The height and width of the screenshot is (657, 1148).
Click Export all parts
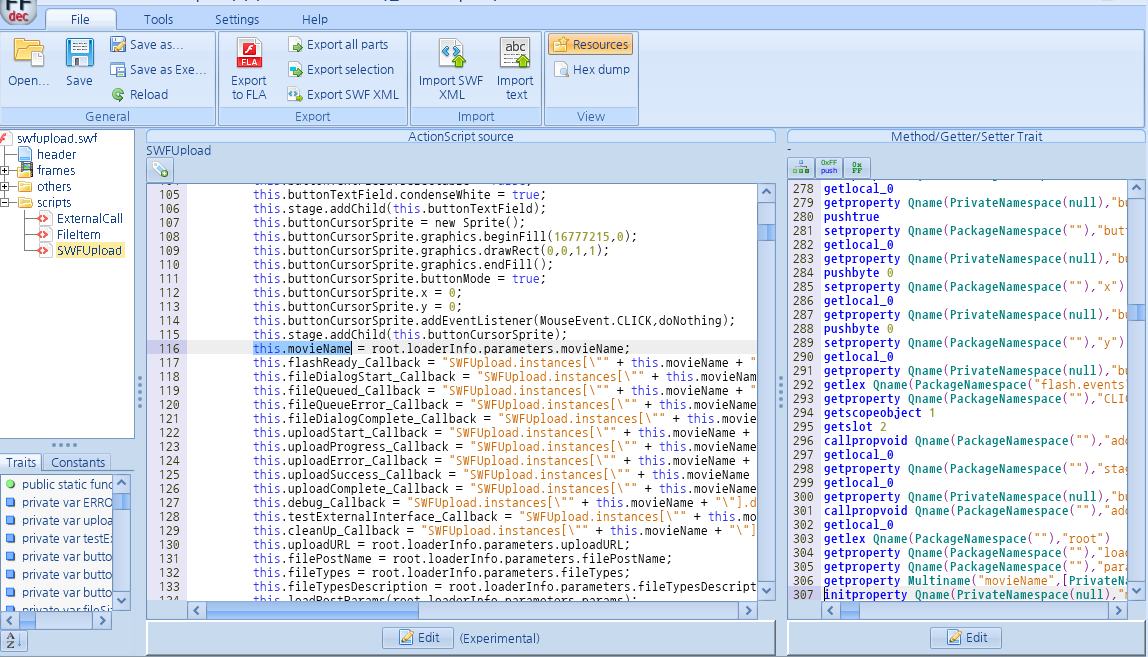click(338, 45)
